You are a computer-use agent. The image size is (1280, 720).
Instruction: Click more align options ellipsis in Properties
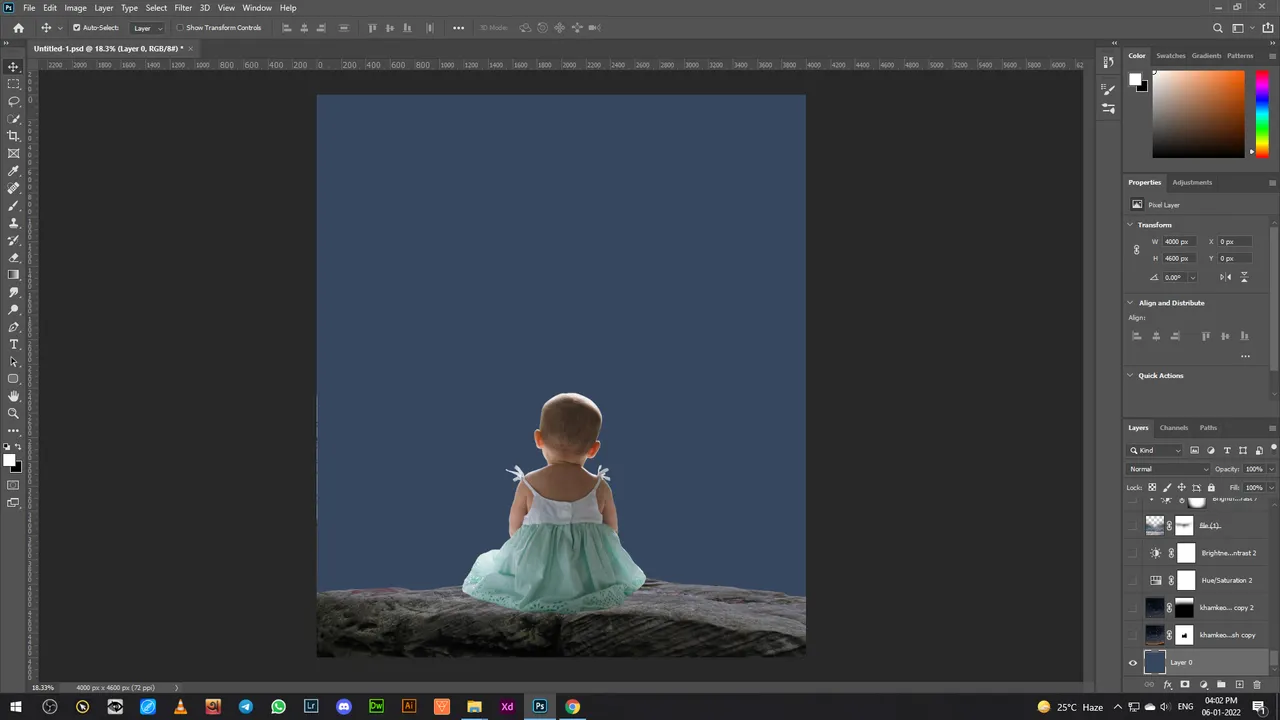1245,356
